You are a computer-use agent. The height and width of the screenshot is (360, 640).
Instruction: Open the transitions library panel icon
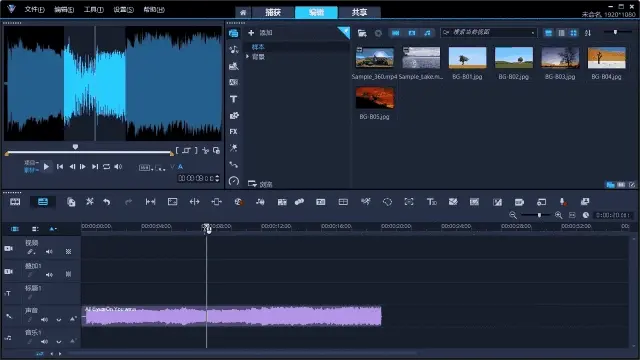click(x=233, y=82)
